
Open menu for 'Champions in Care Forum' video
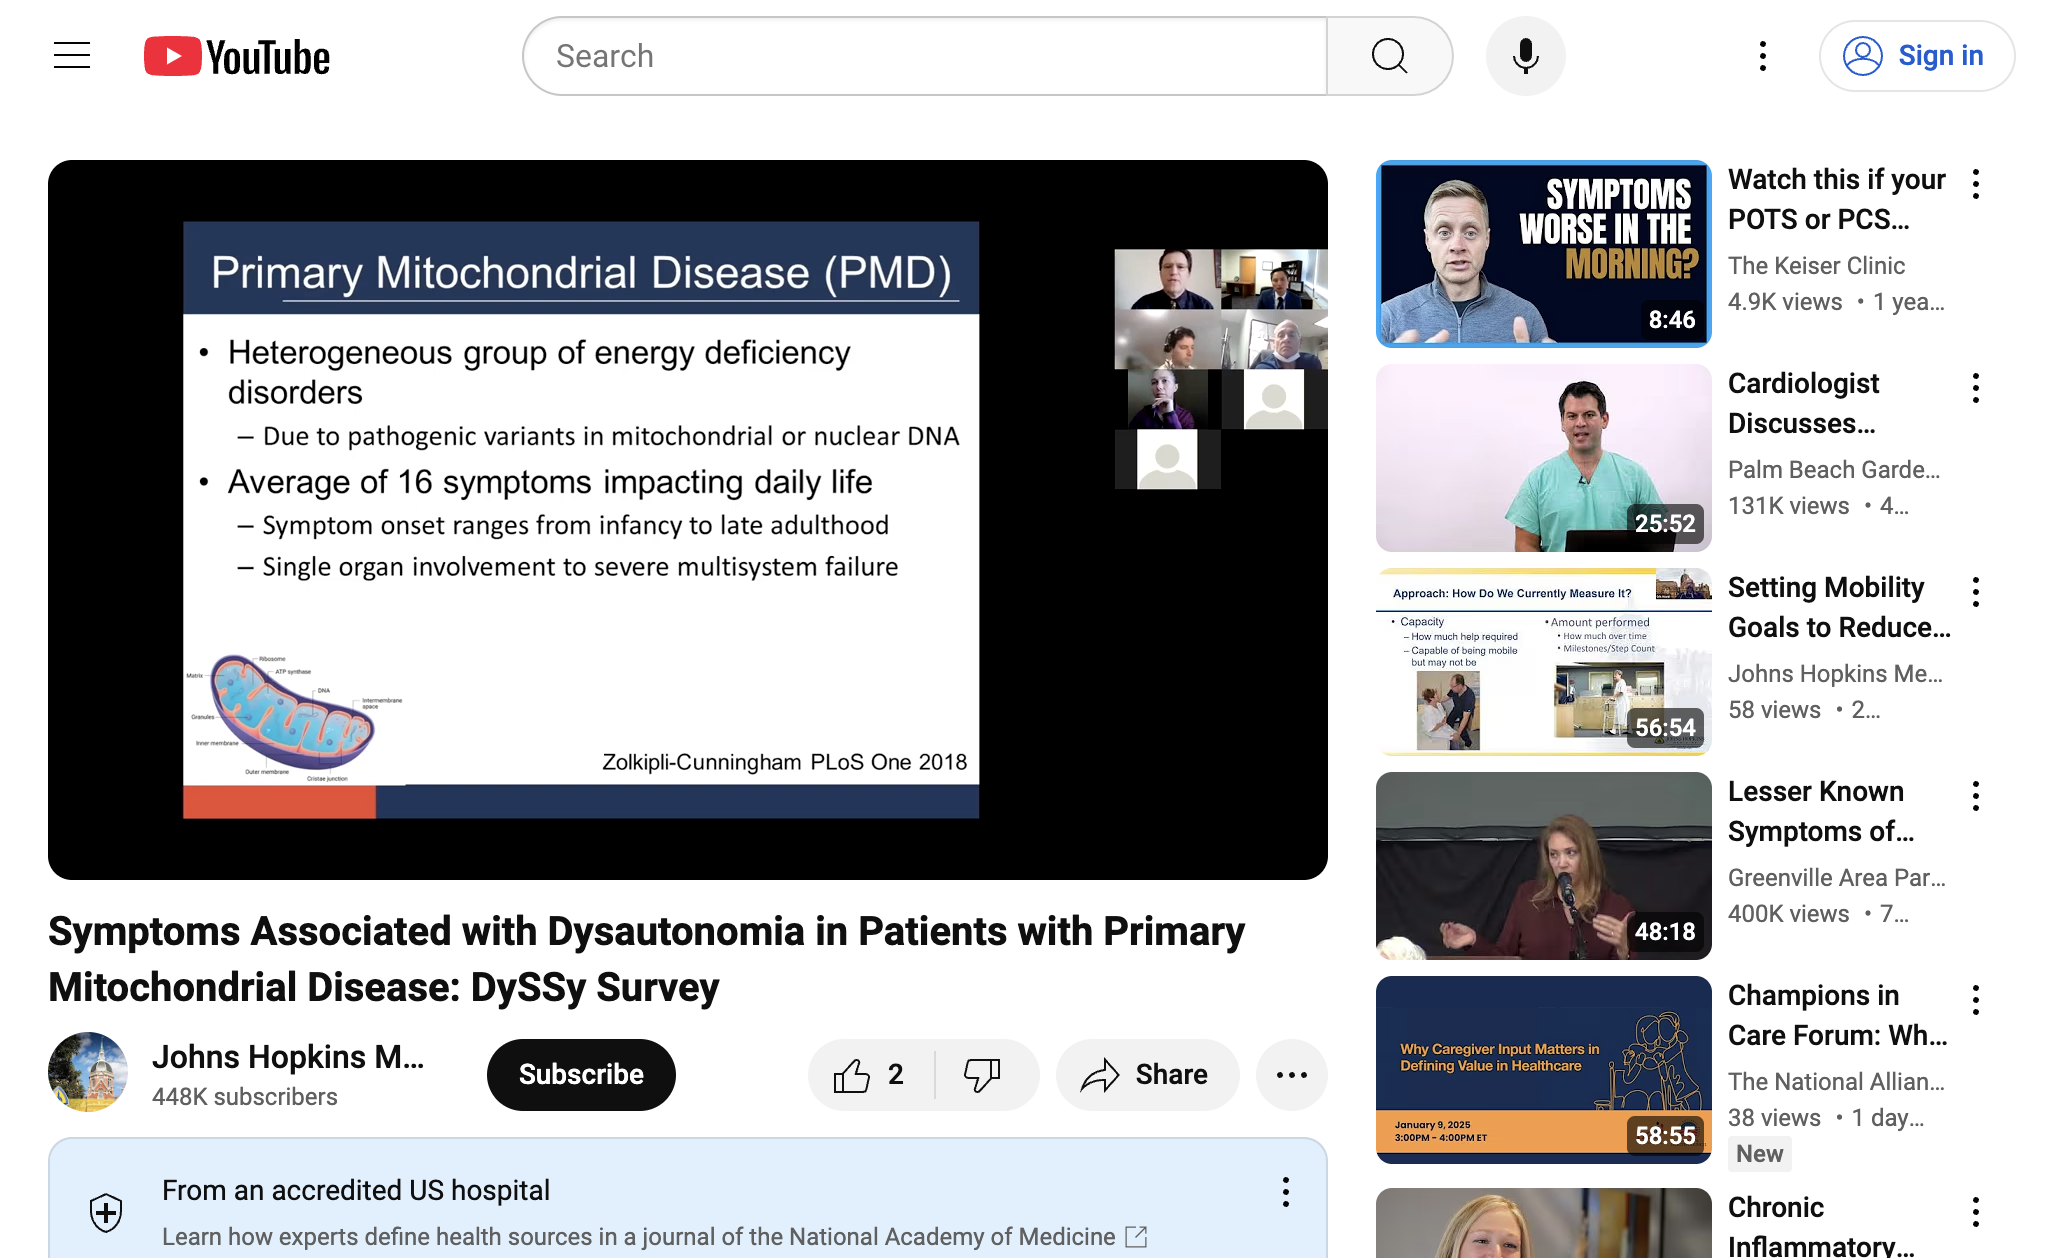click(1976, 1000)
